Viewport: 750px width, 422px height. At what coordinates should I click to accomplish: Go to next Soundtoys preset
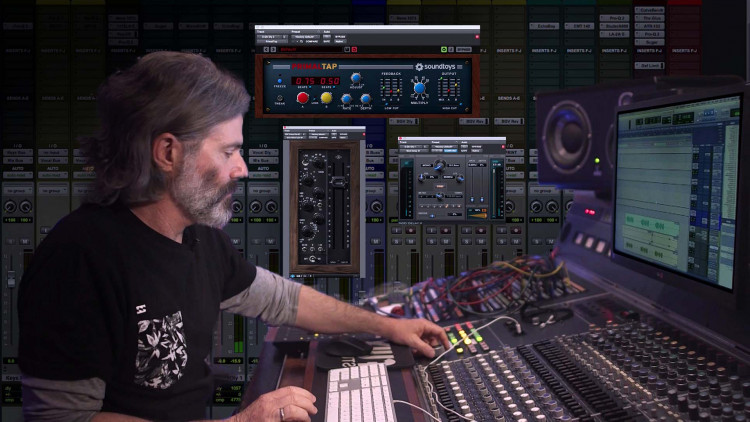click(273, 49)
